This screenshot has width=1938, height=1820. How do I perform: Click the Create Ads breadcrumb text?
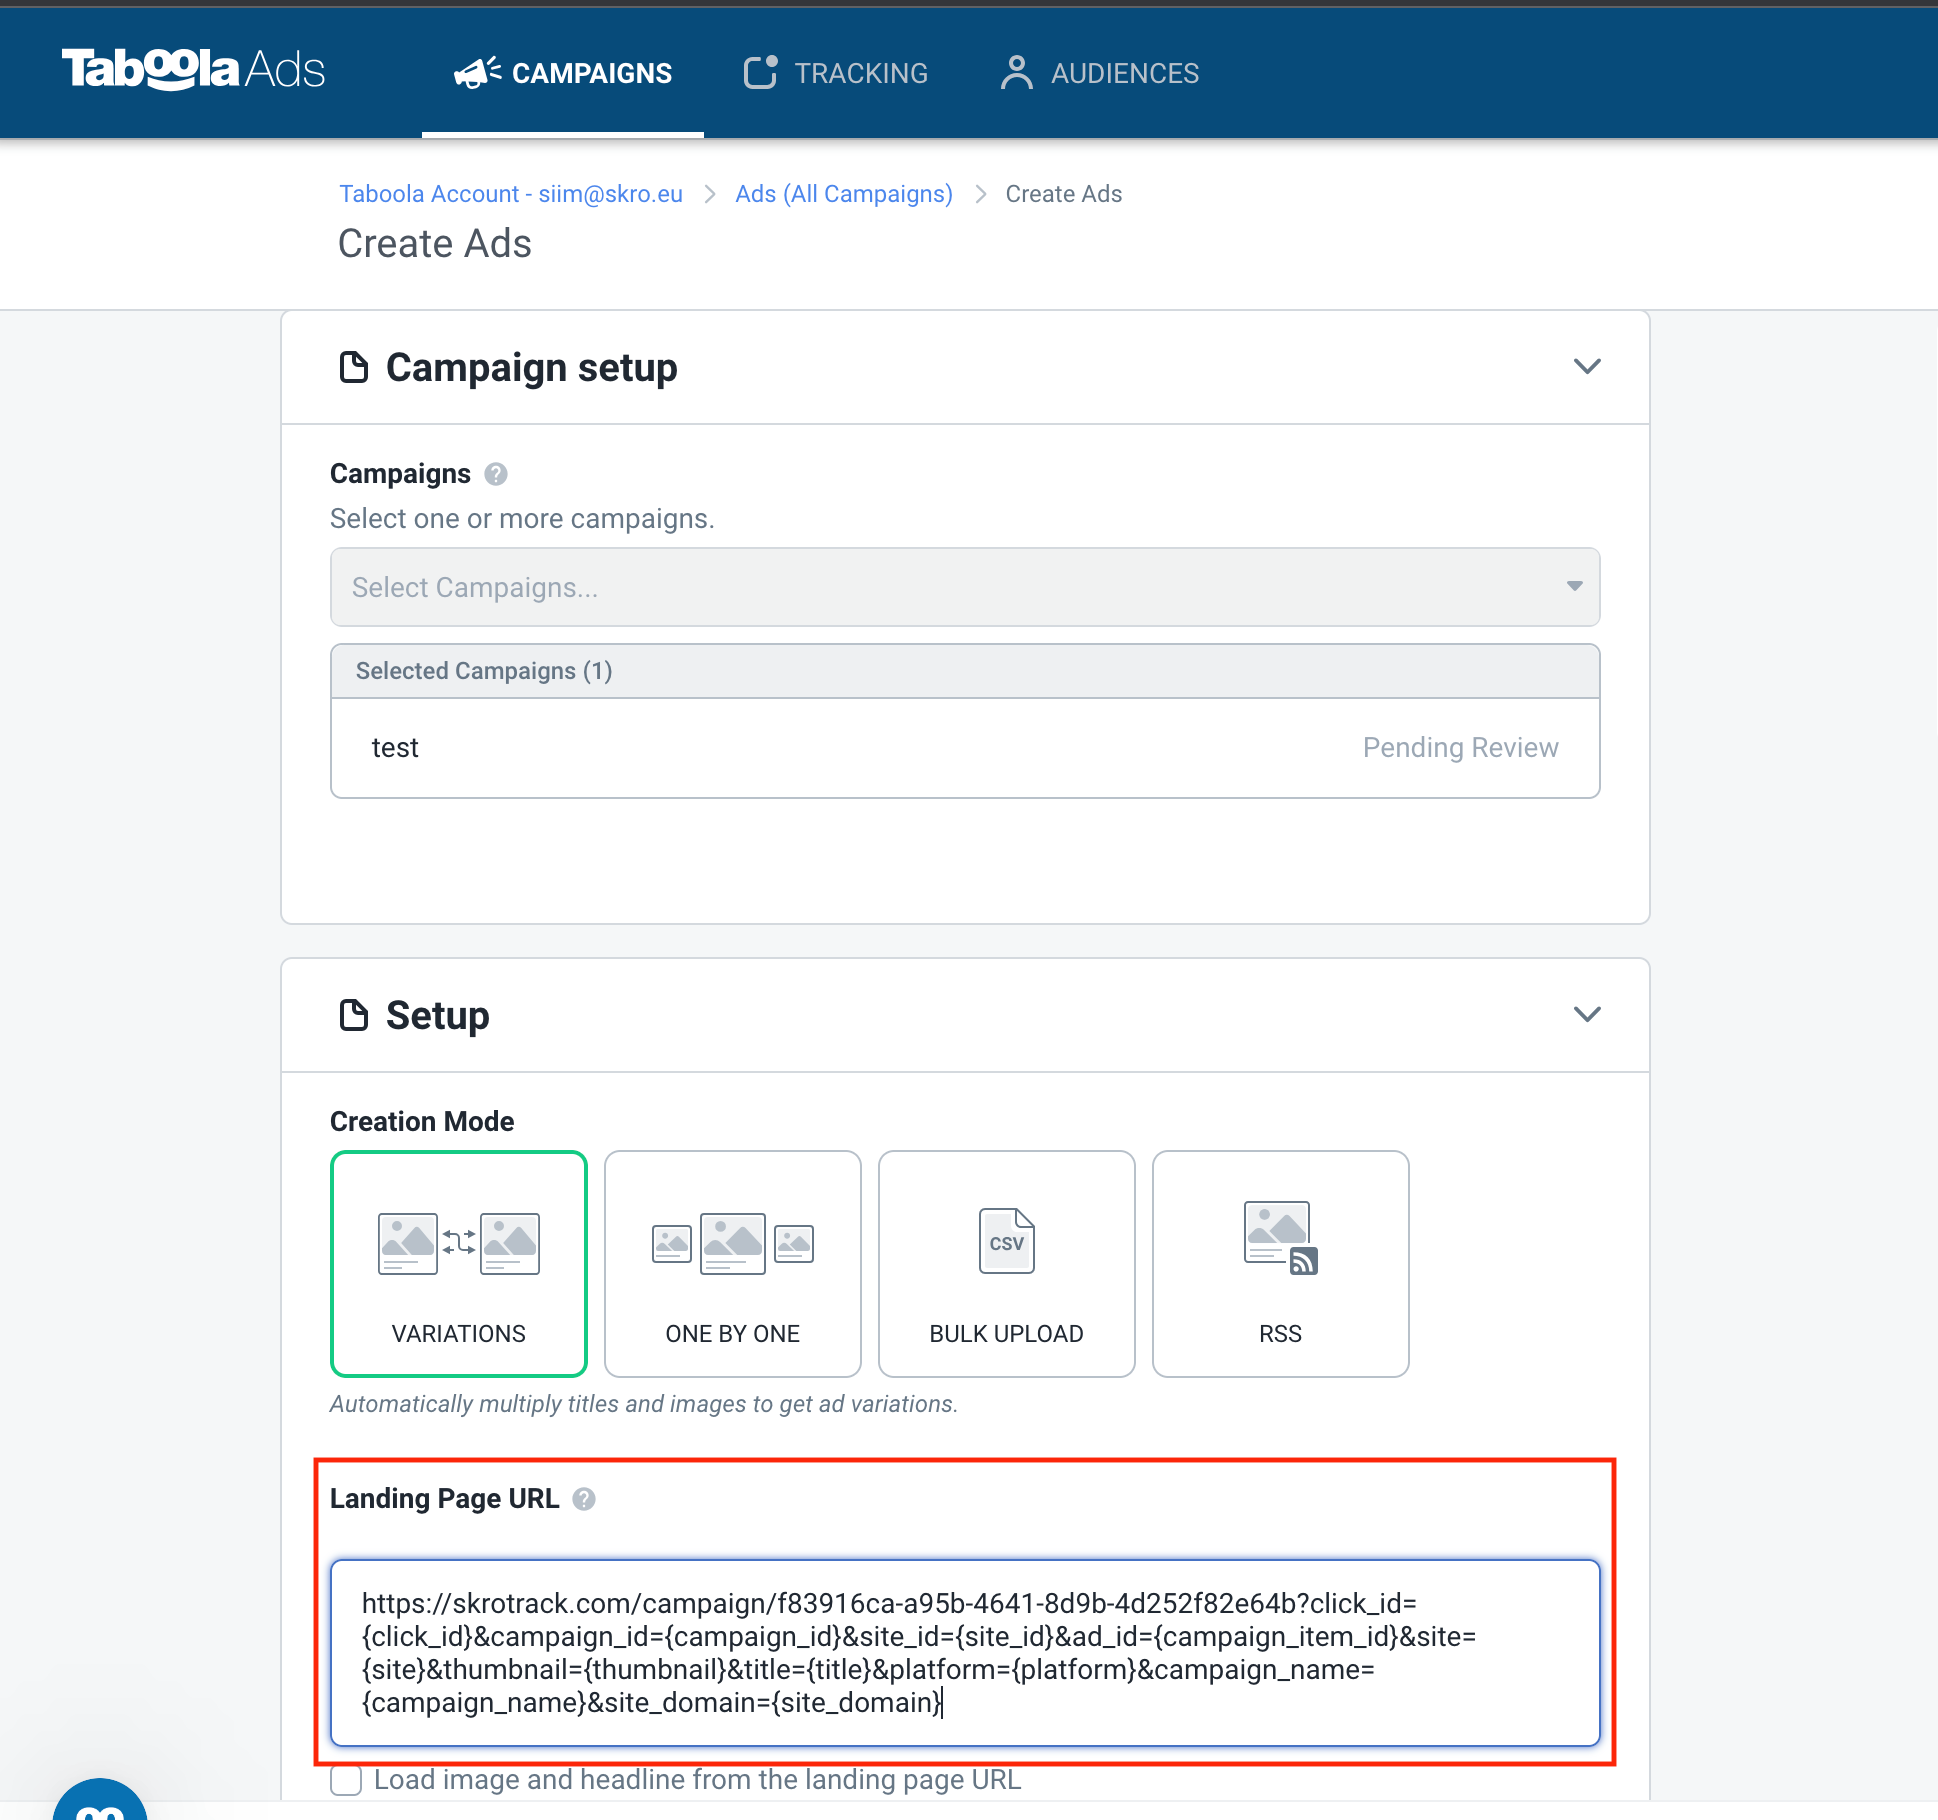1064,194
